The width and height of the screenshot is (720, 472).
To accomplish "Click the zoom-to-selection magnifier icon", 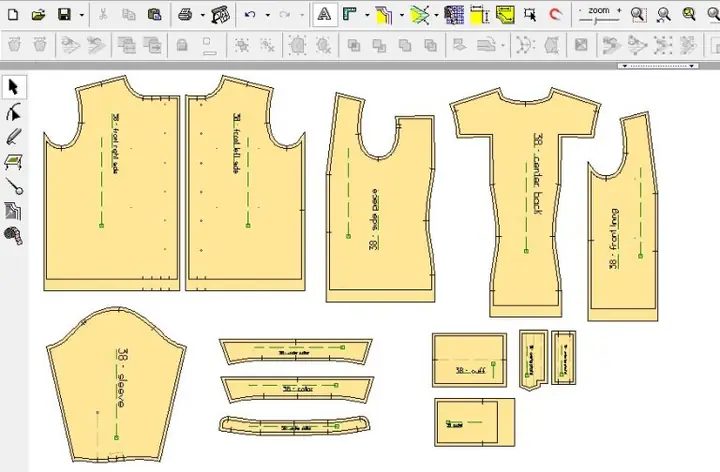I will (638, 15).
